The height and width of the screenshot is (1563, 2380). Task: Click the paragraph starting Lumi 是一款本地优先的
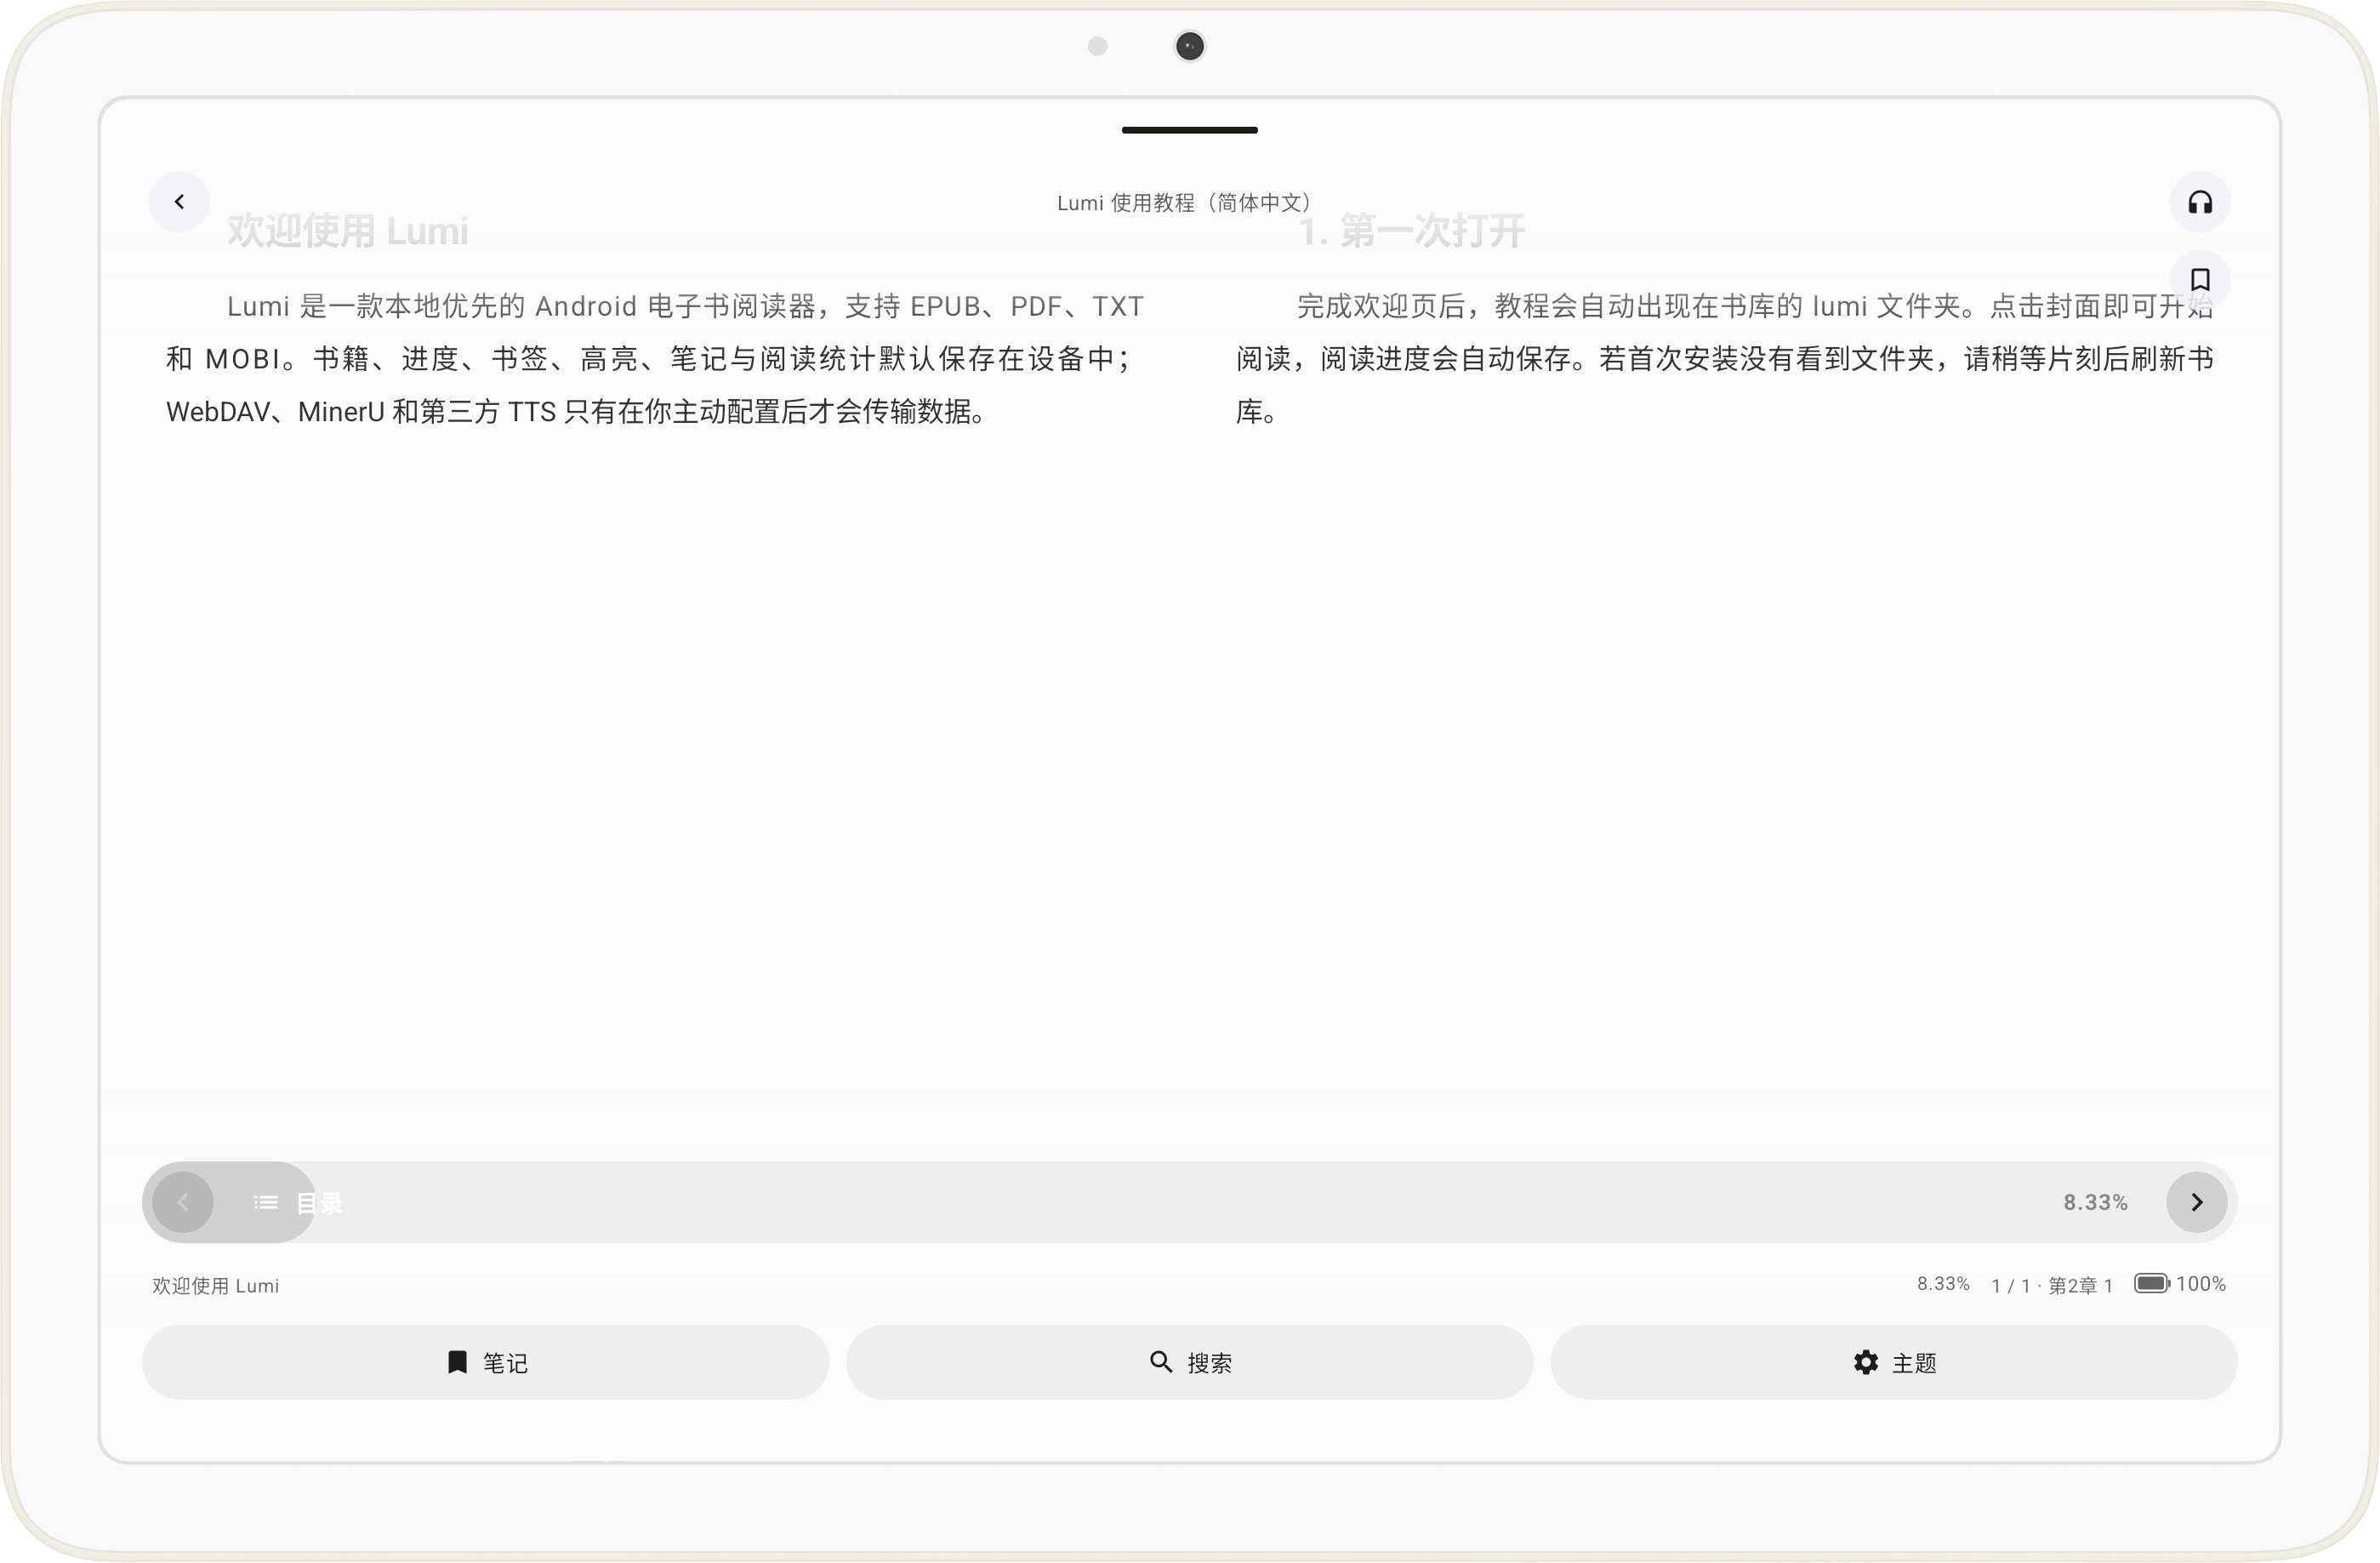point(655,359)
